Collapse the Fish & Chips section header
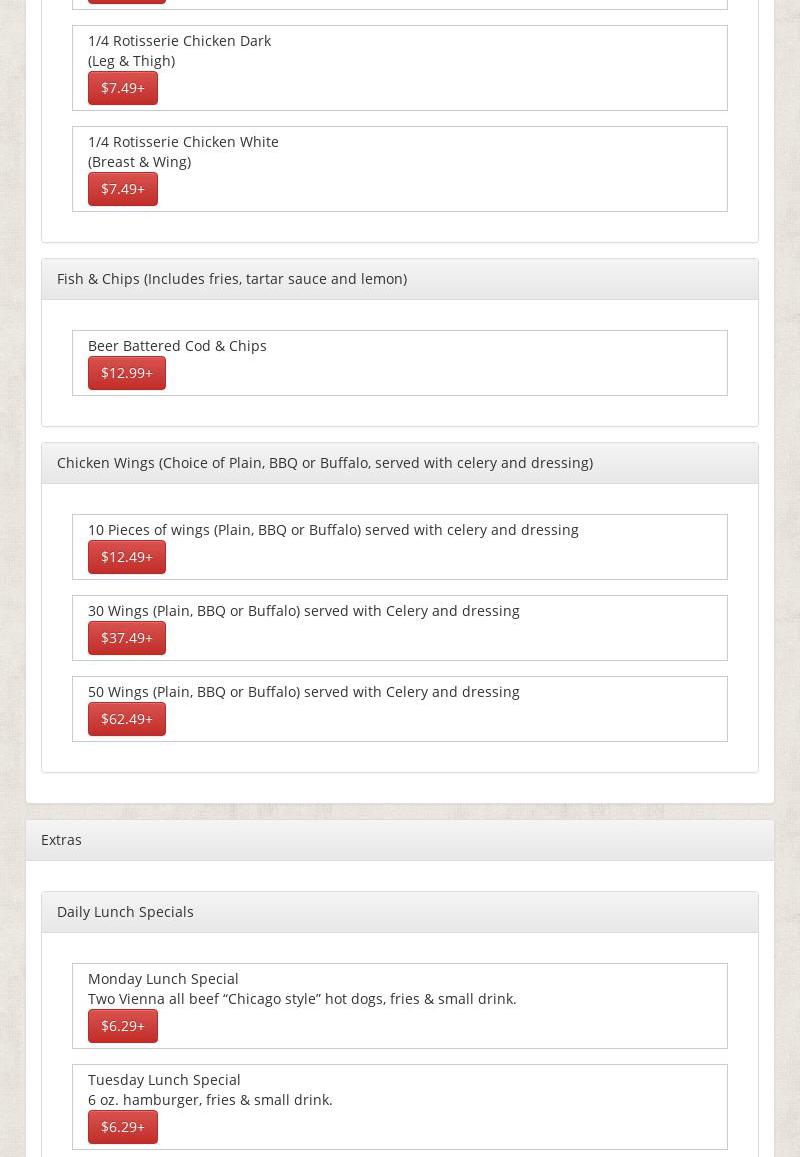 click(x=231, y=279)
